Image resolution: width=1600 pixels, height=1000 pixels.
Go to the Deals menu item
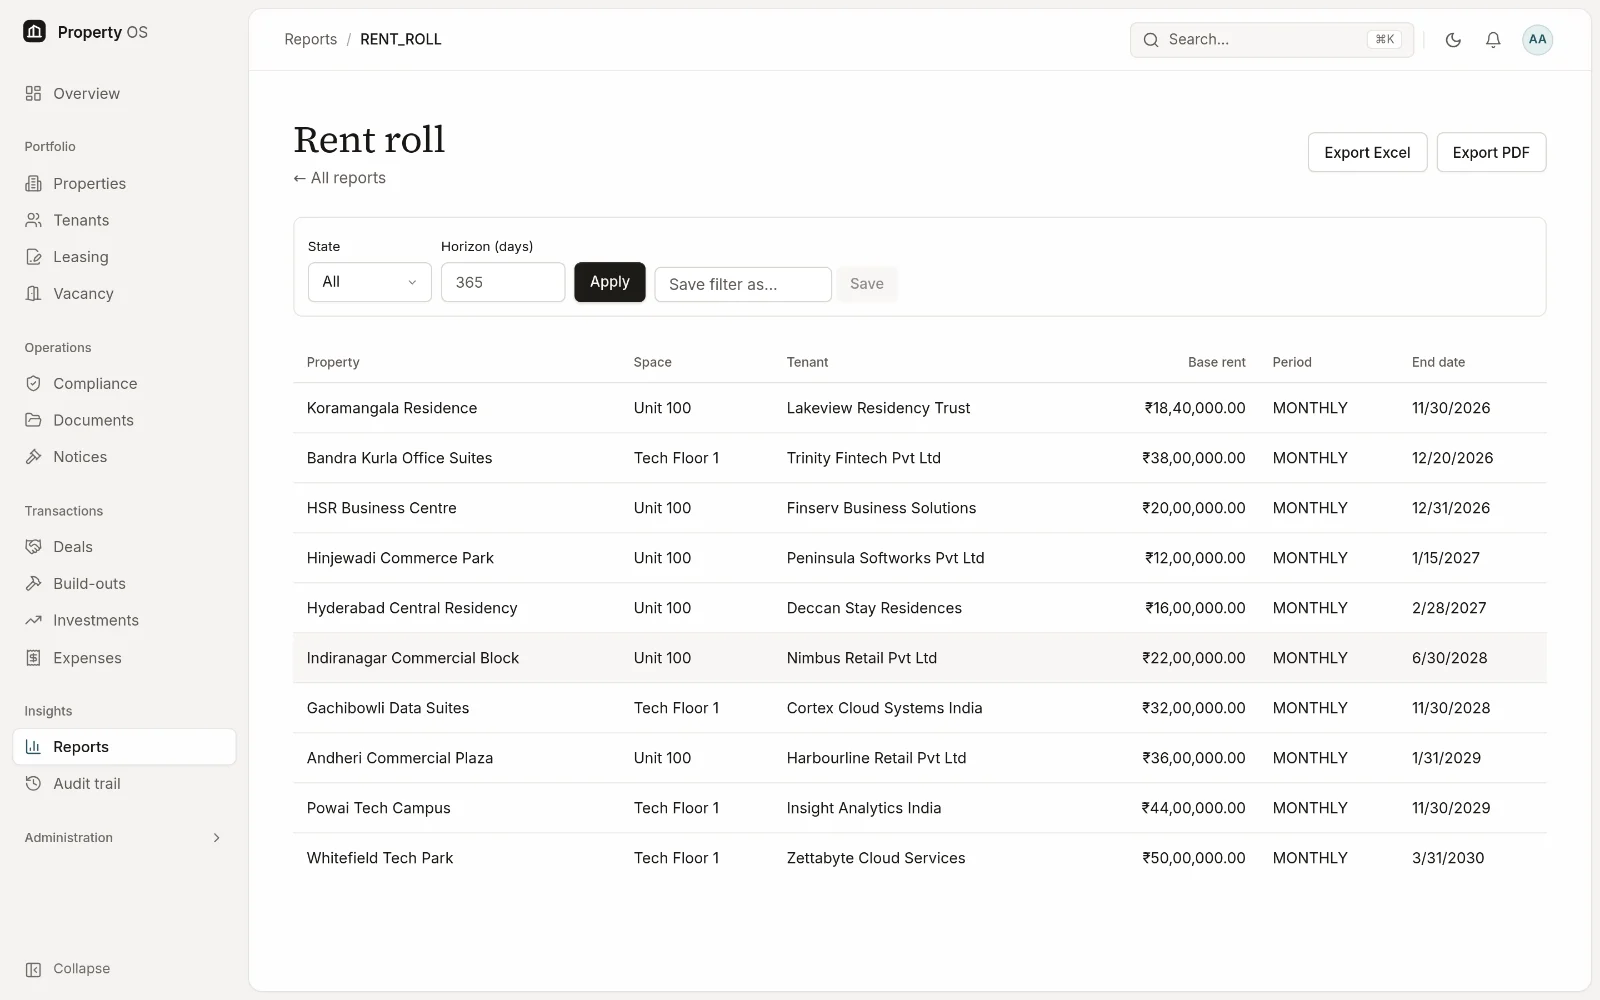tap(124, 547)
